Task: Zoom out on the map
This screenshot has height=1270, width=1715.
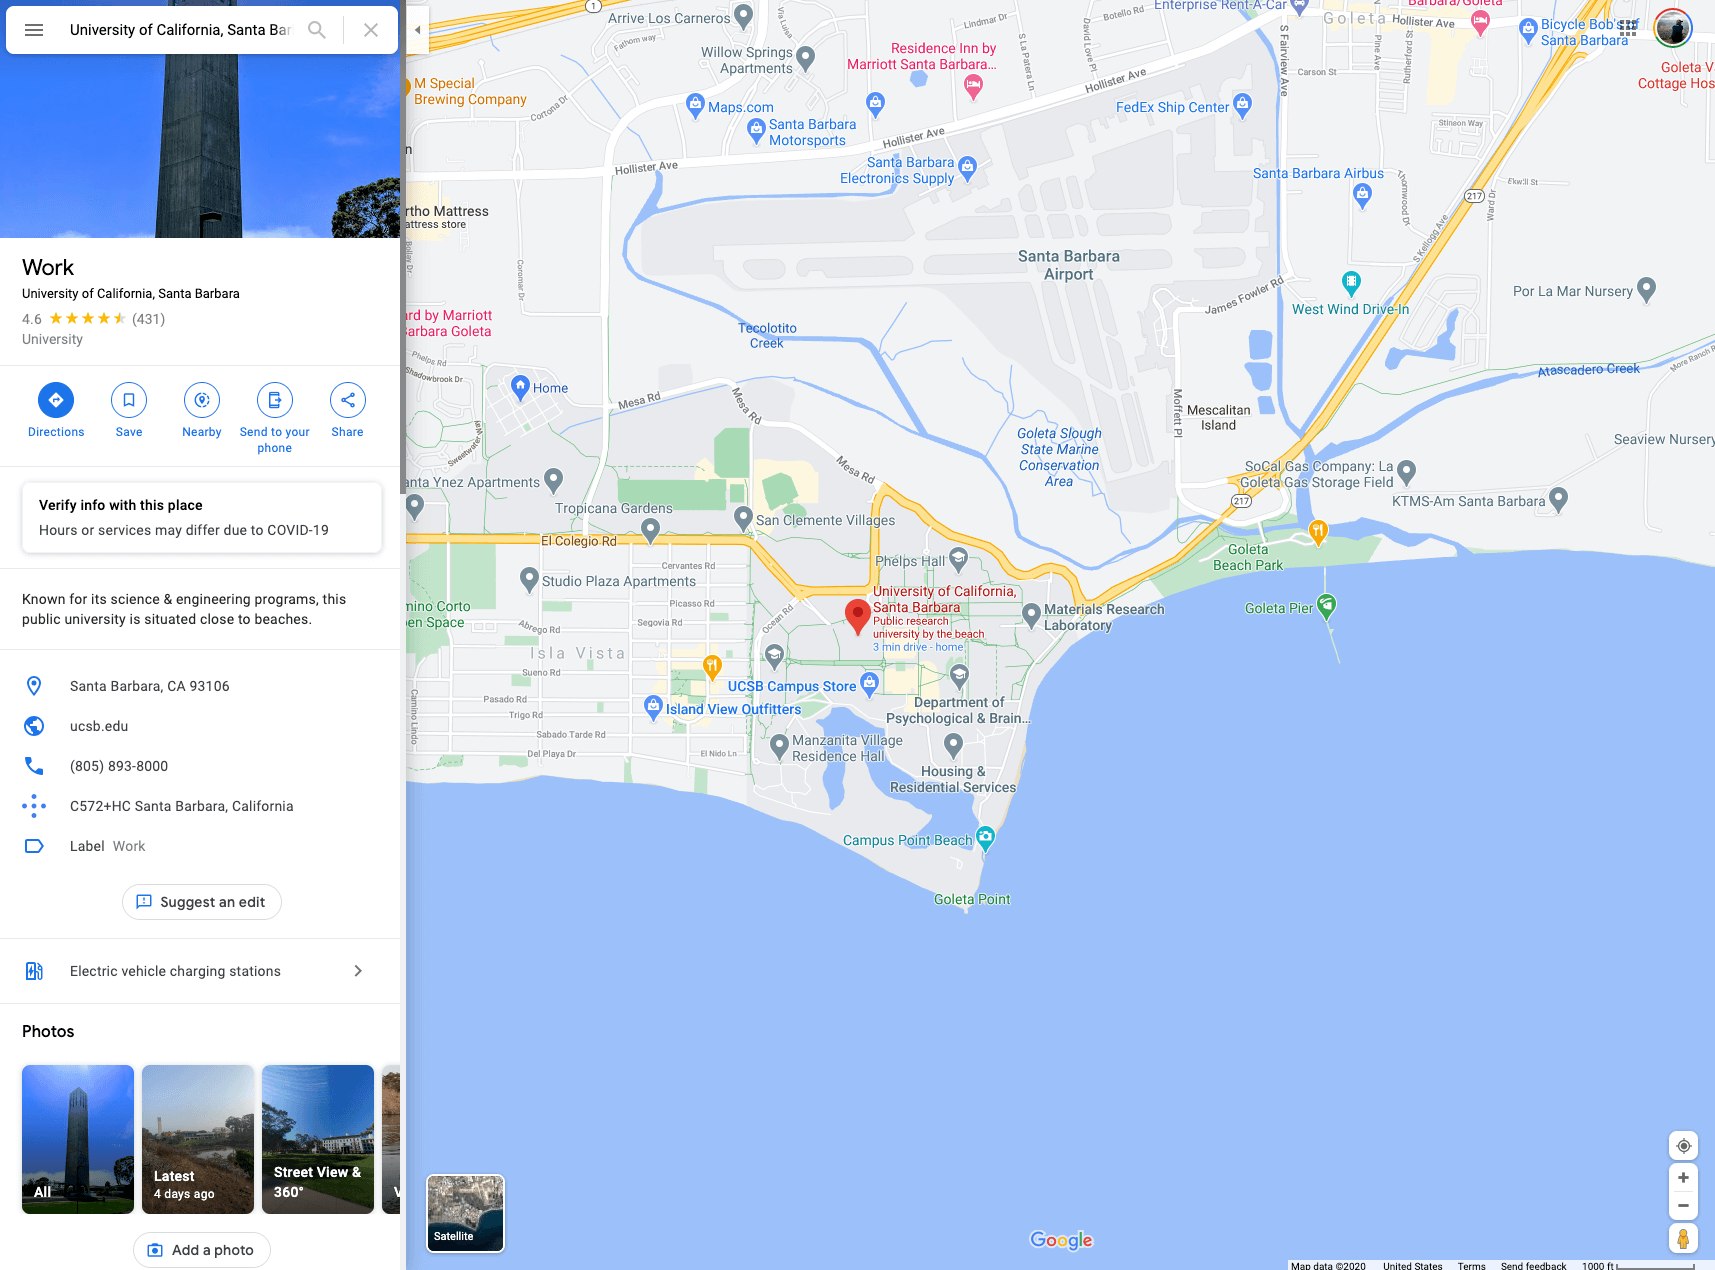Action: coord(1683,1206)
